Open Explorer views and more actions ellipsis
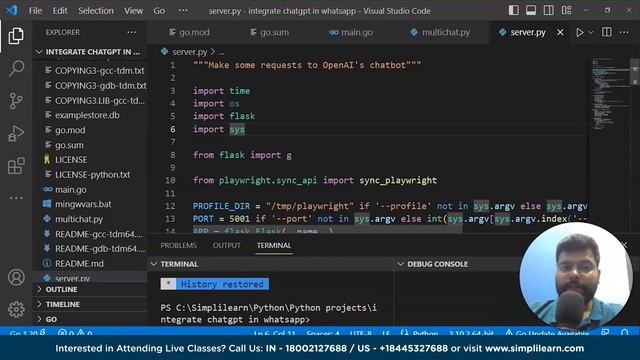This screenshot has width=640, height=360. [131, 32]
